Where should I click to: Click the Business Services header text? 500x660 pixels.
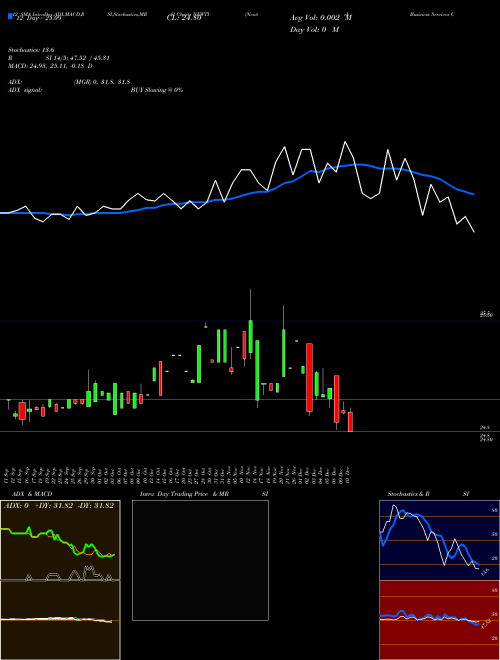pyautogui.click(x=432, y=14)
